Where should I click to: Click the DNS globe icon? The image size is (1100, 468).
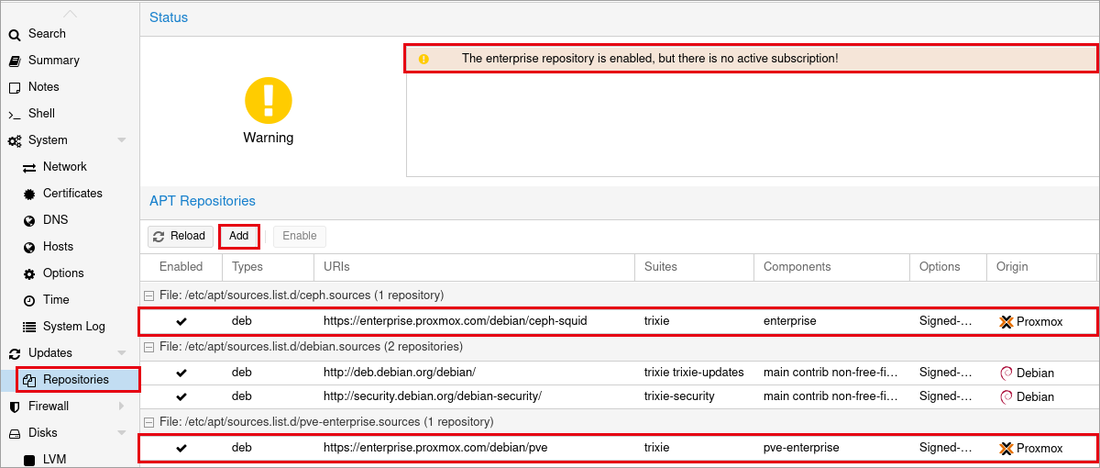(x=29, y=221)
